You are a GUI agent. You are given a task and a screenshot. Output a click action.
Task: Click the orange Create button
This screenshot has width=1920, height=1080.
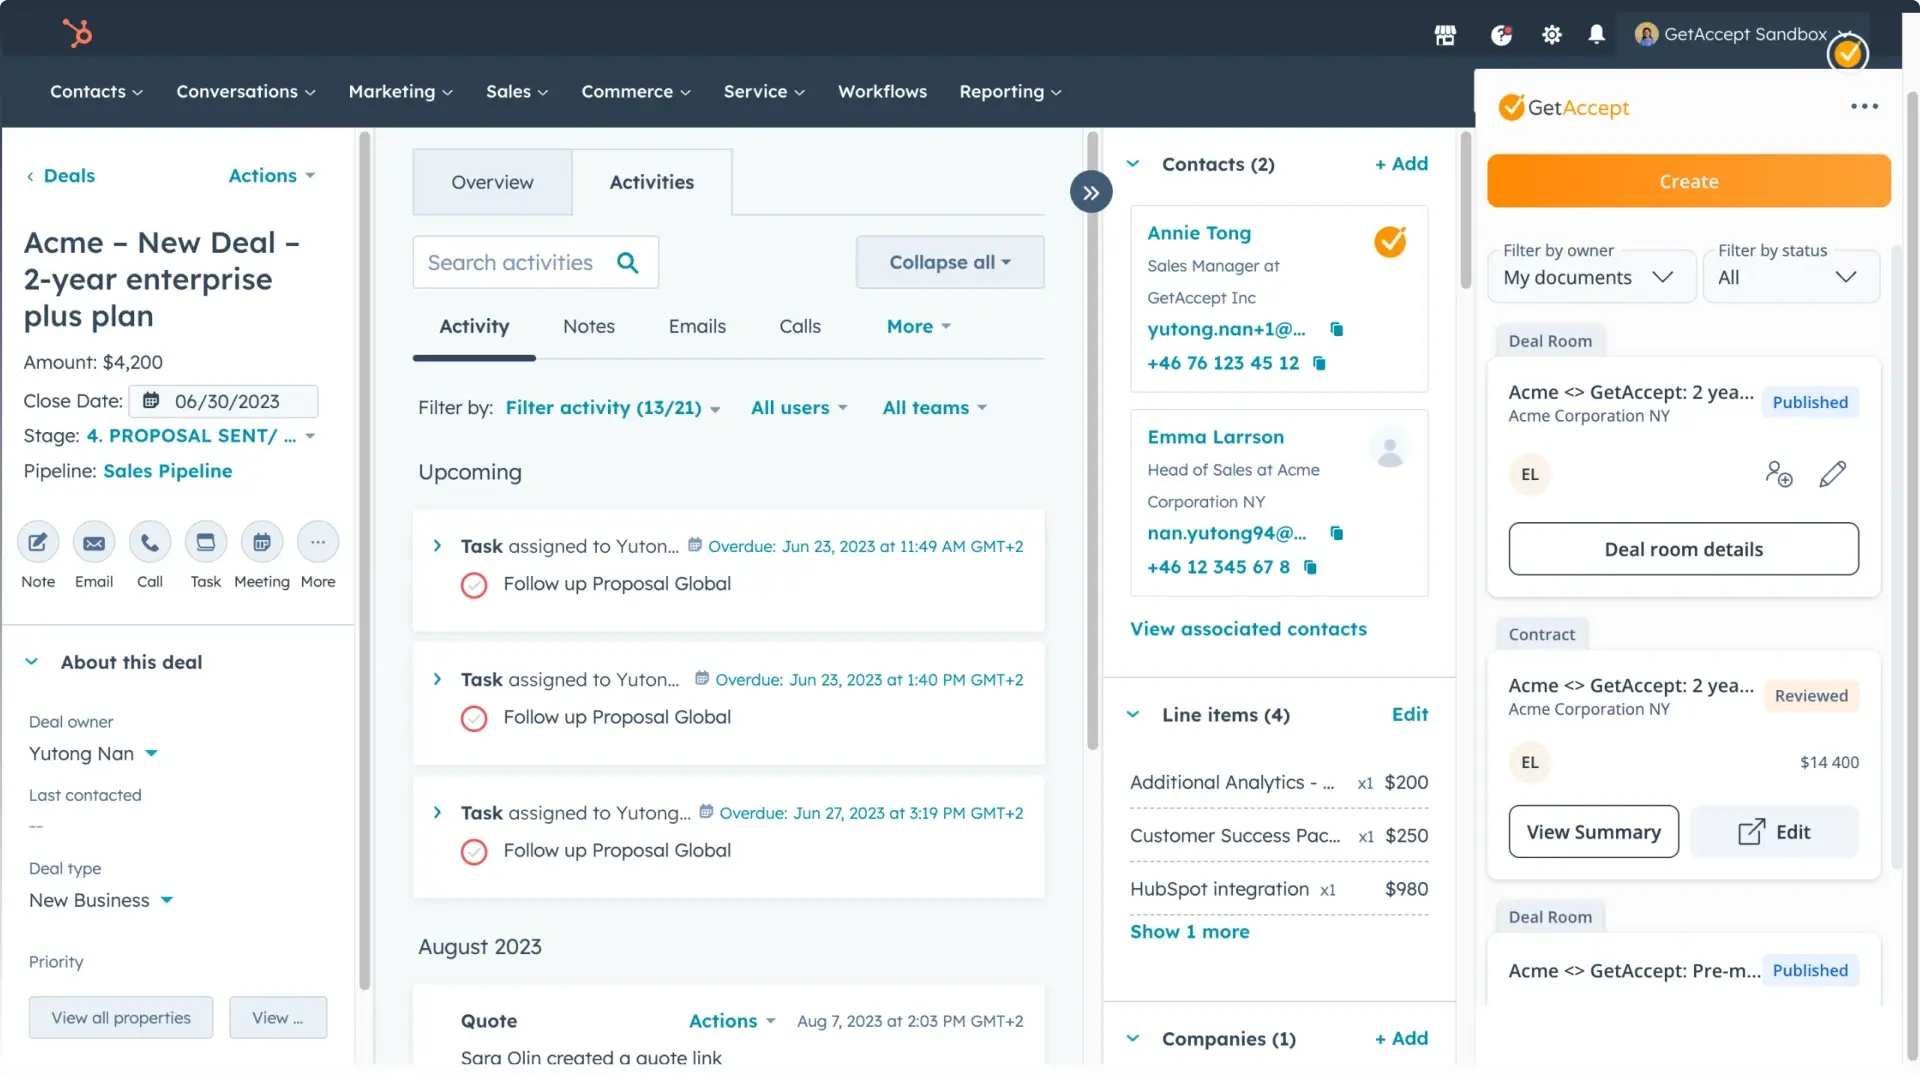coord(1689,181)
